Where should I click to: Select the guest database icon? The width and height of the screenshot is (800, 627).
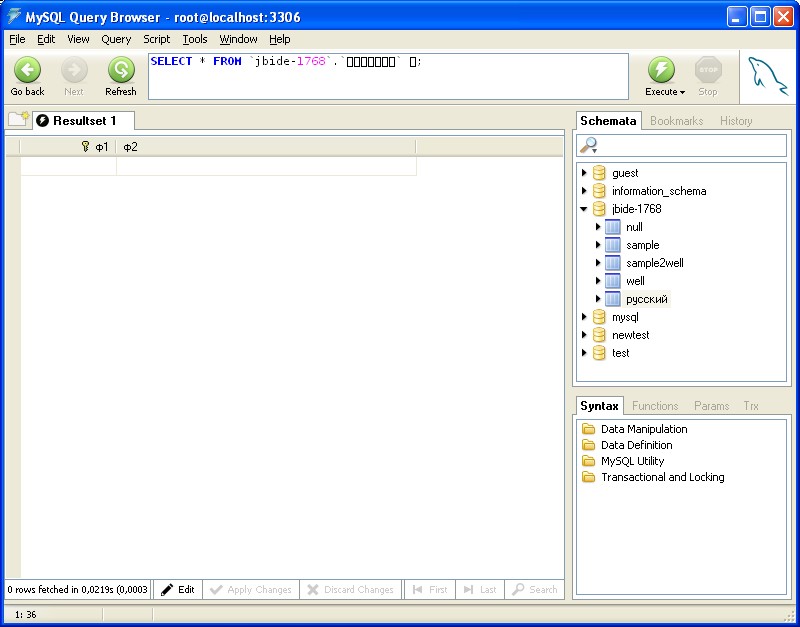click(x=599, y=173)
